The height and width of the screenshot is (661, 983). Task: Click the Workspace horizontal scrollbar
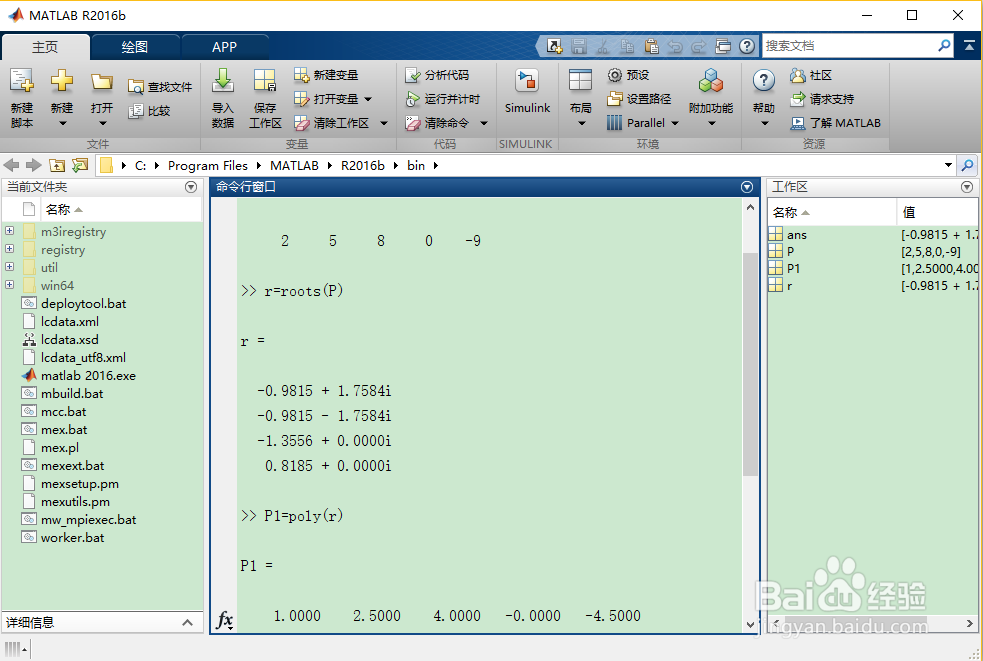[x=855, y=624]
